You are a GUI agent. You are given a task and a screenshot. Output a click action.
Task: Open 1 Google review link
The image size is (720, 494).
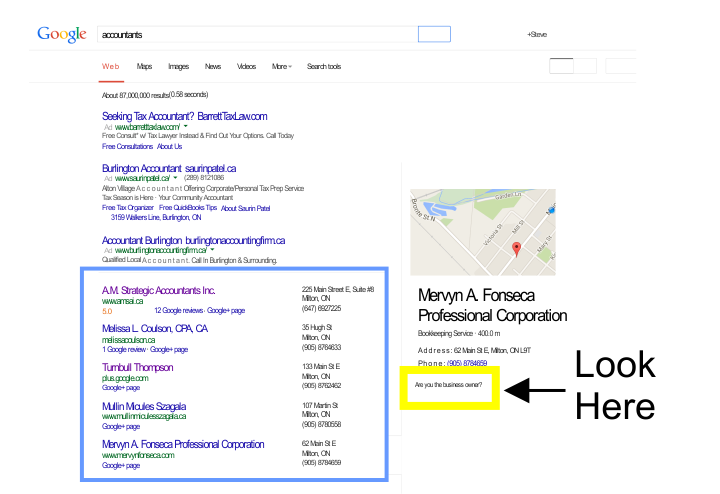tap(124, 350)
